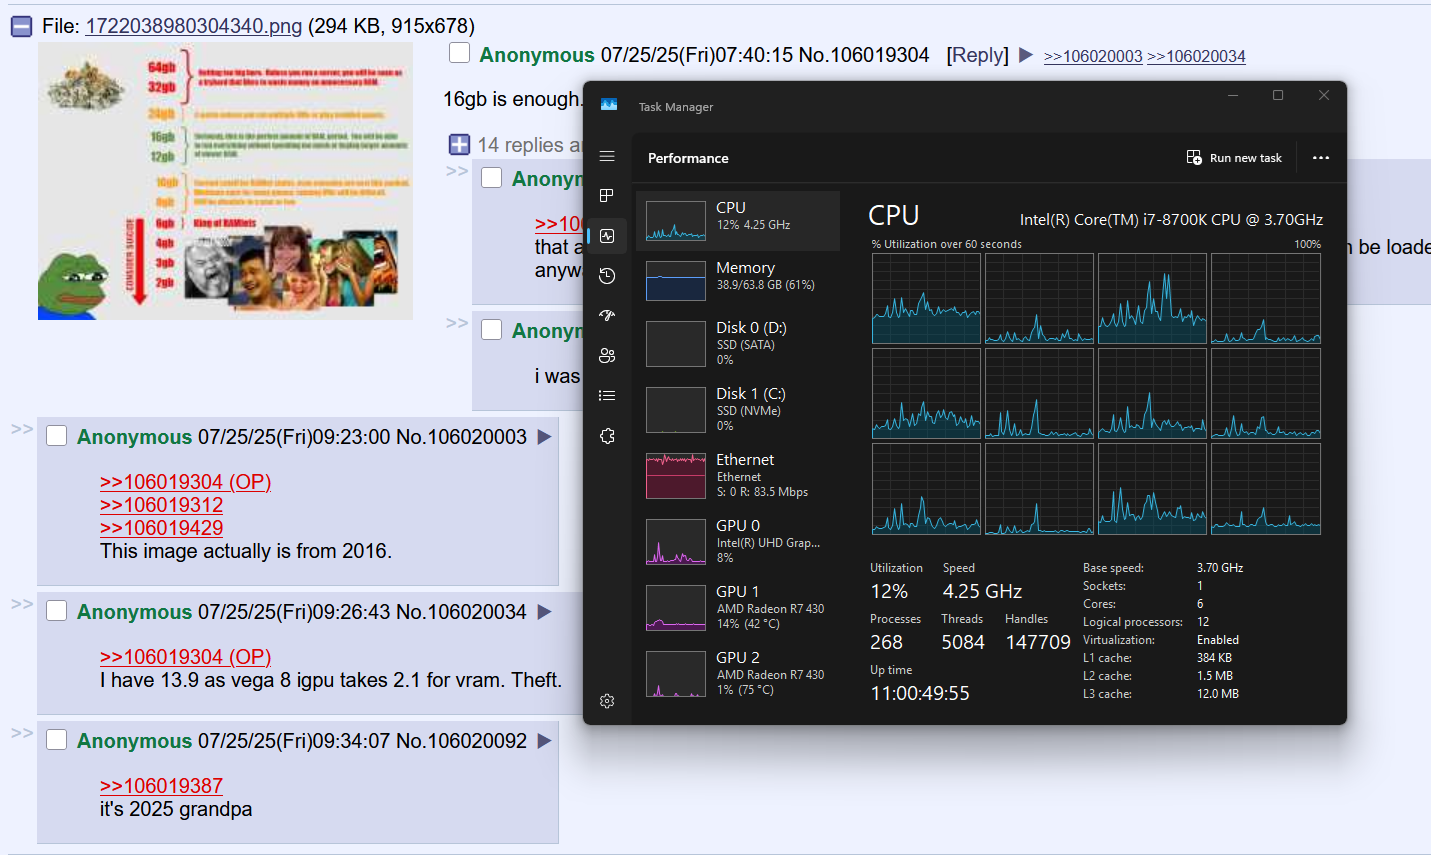
Task: Tick checkbox for post 106020003
Action: [57, 435]
